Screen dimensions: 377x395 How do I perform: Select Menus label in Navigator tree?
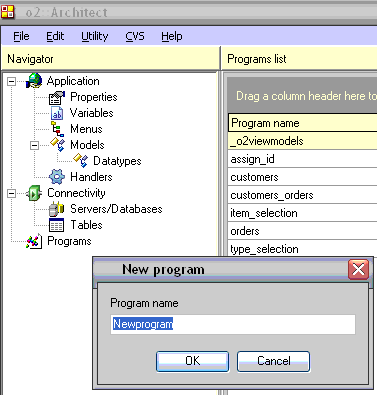click(x=86, y=129)
